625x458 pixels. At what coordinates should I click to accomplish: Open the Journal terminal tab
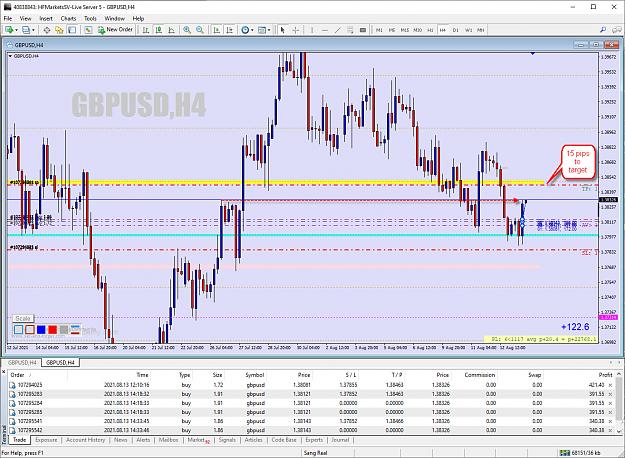tap(340, 440)
